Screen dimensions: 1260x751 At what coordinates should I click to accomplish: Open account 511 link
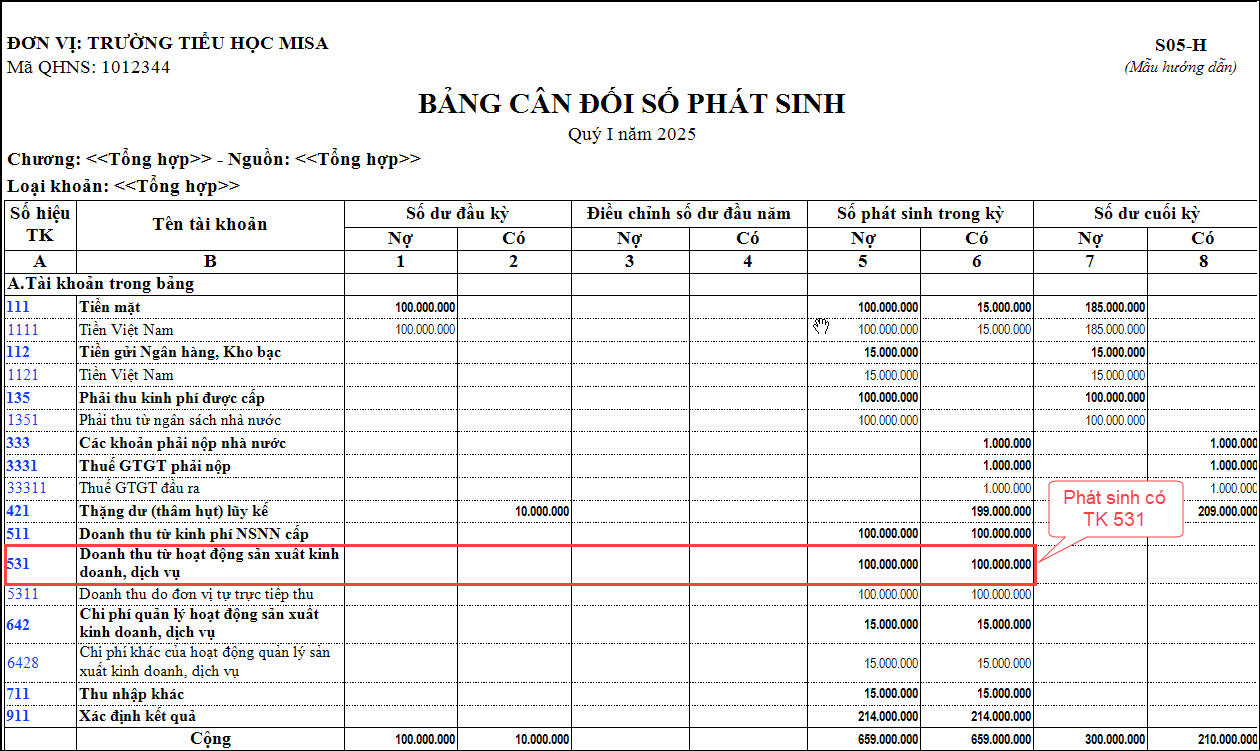[19, 534]
